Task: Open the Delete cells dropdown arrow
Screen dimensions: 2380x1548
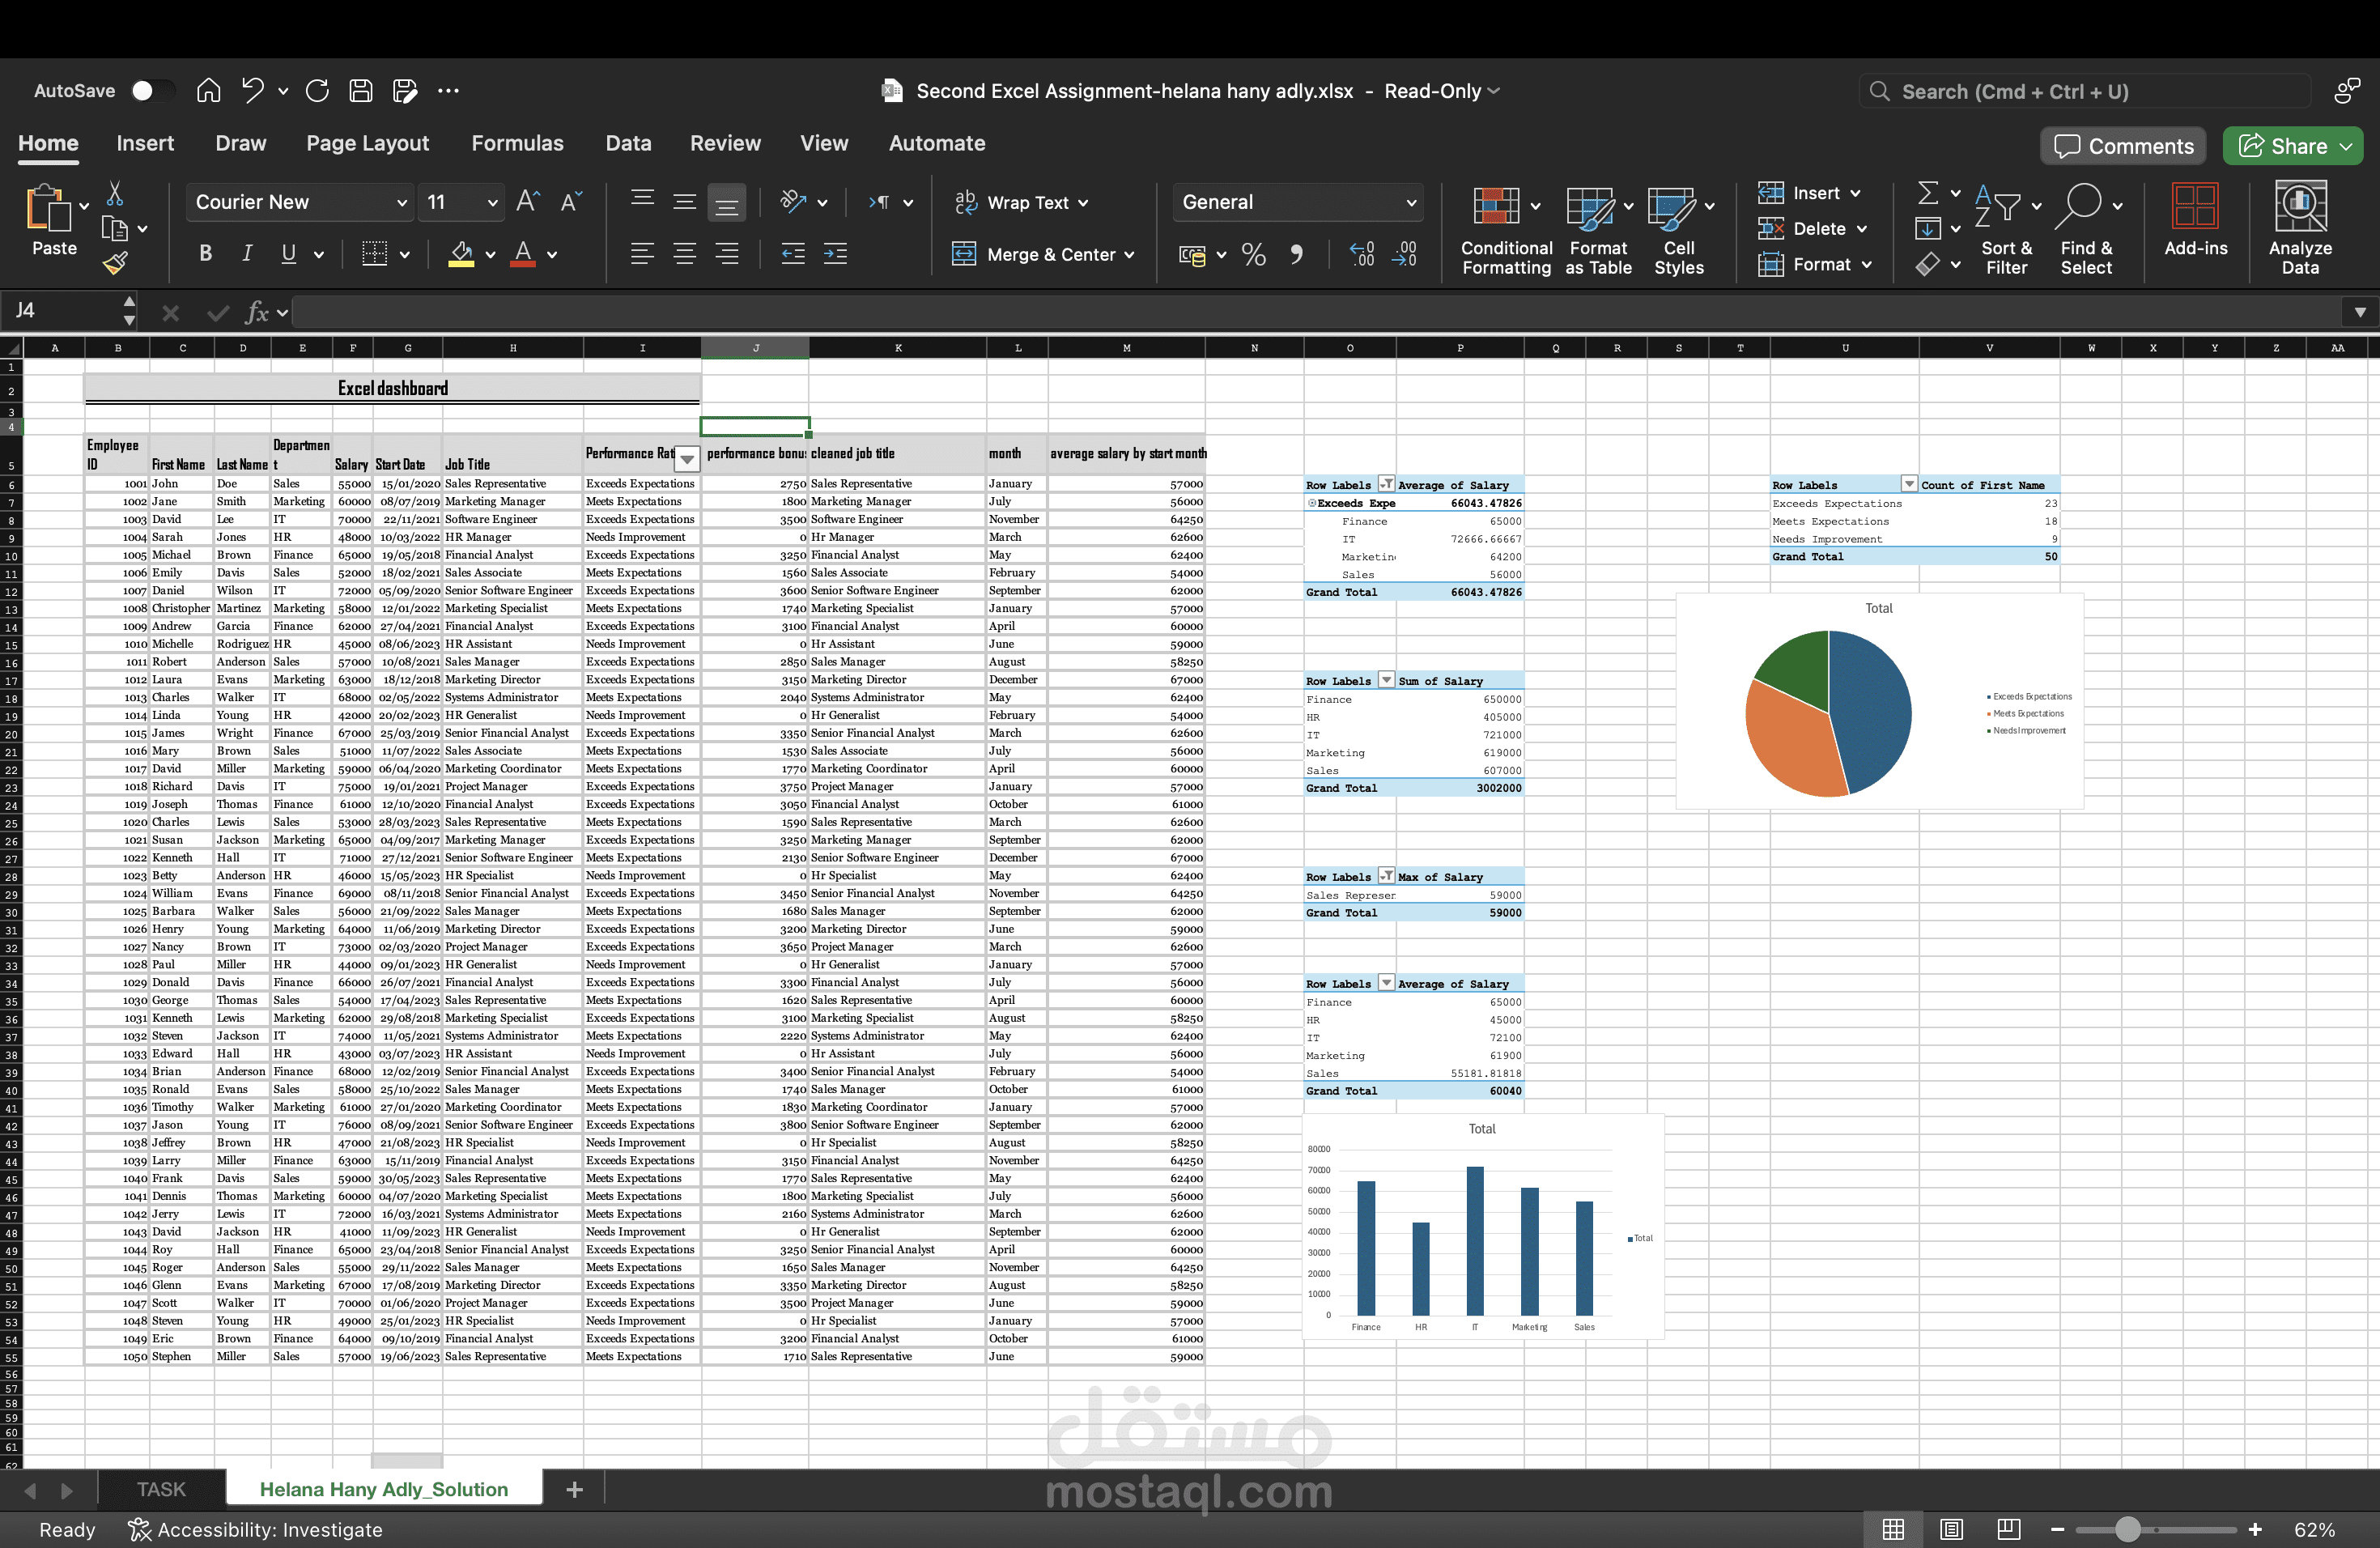Action: [1862, 229]
